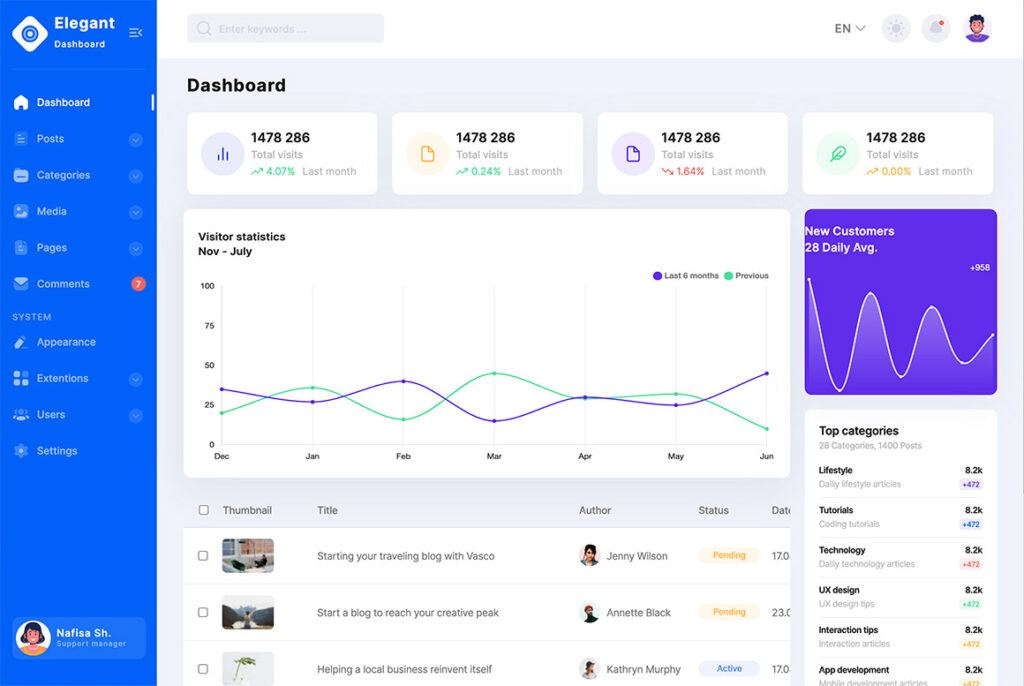This screenshot has height=686, width=1024.
Task: Check the box for Start a blog row
Action: pyautogui.click(x=203, y=613)
